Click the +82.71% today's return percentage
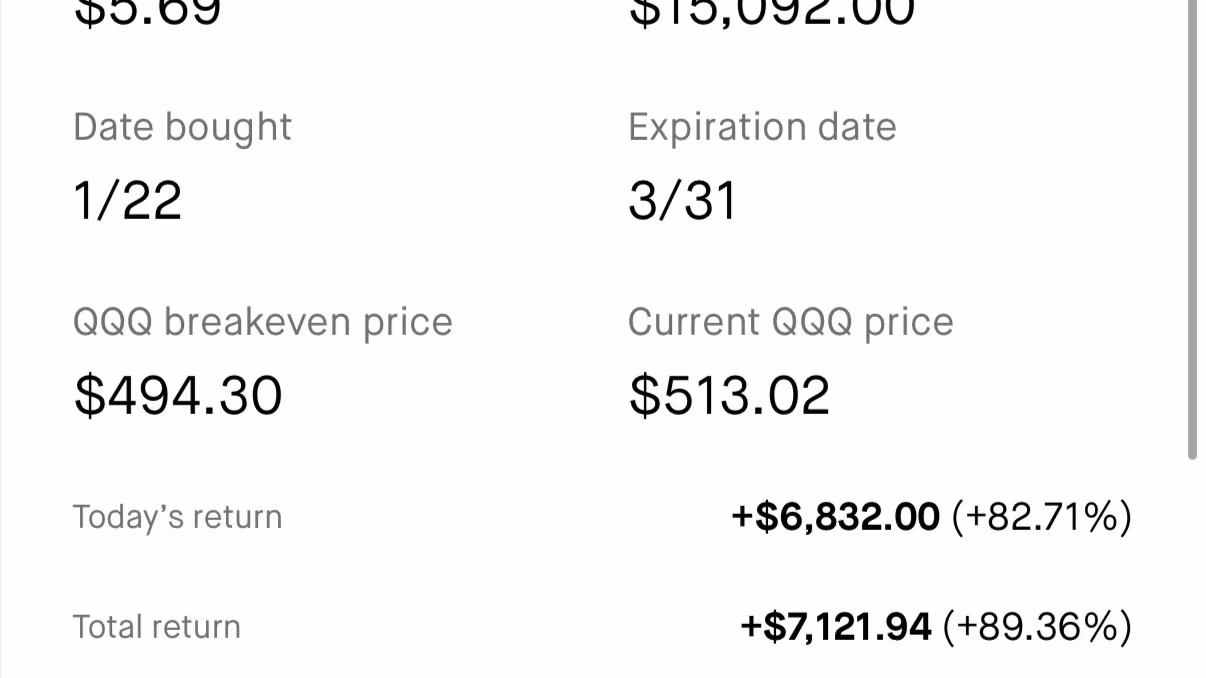 point(1041,517)
